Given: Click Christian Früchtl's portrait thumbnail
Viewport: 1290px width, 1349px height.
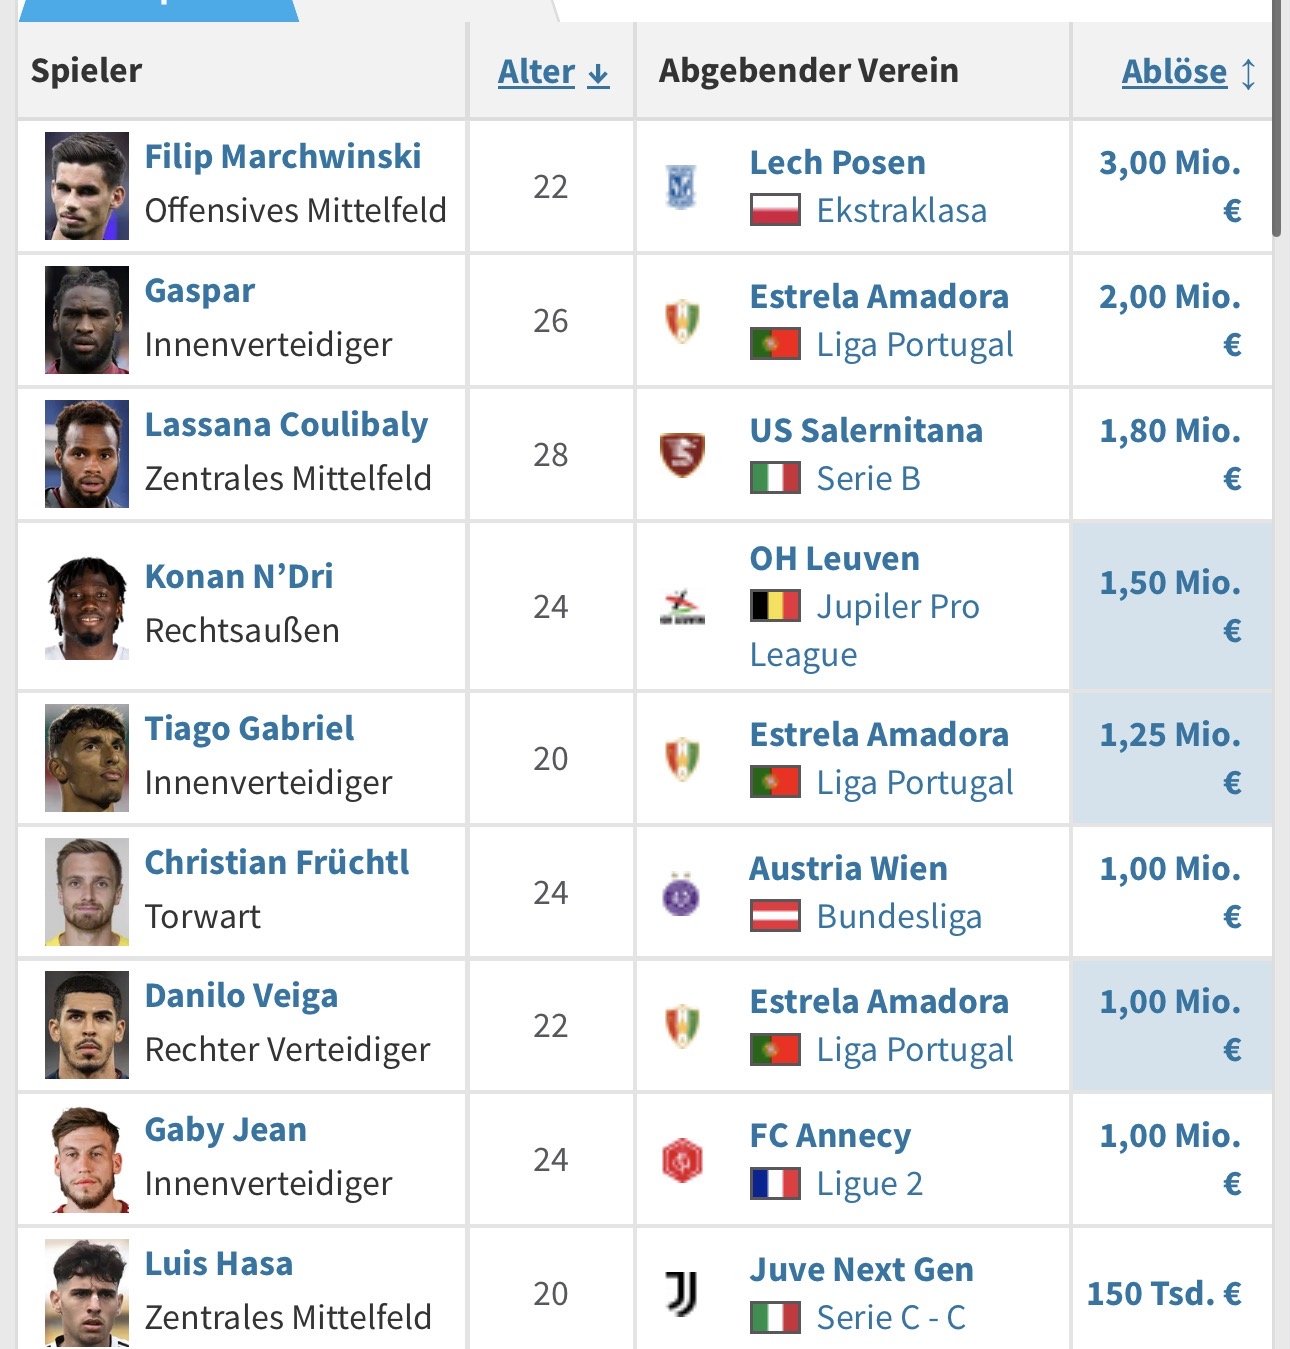Looking at the screenshot, I should coord(87,892).
